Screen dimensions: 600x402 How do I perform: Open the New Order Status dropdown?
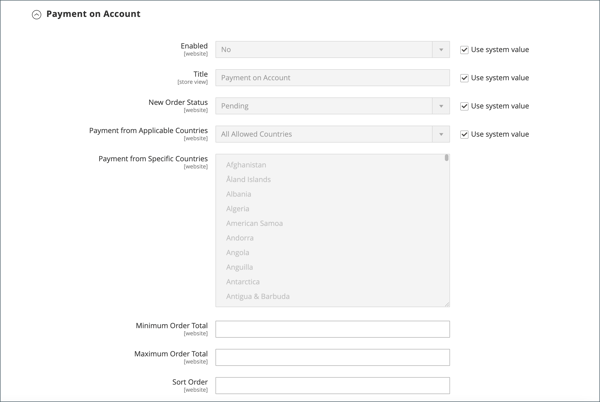[x=332, y=106]
